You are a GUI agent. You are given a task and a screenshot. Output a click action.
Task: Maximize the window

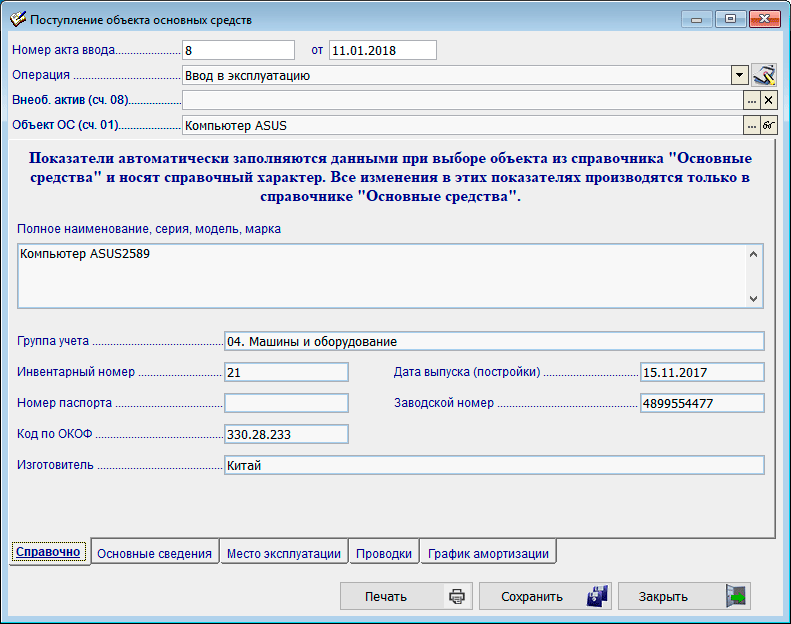tap(730, 19)
